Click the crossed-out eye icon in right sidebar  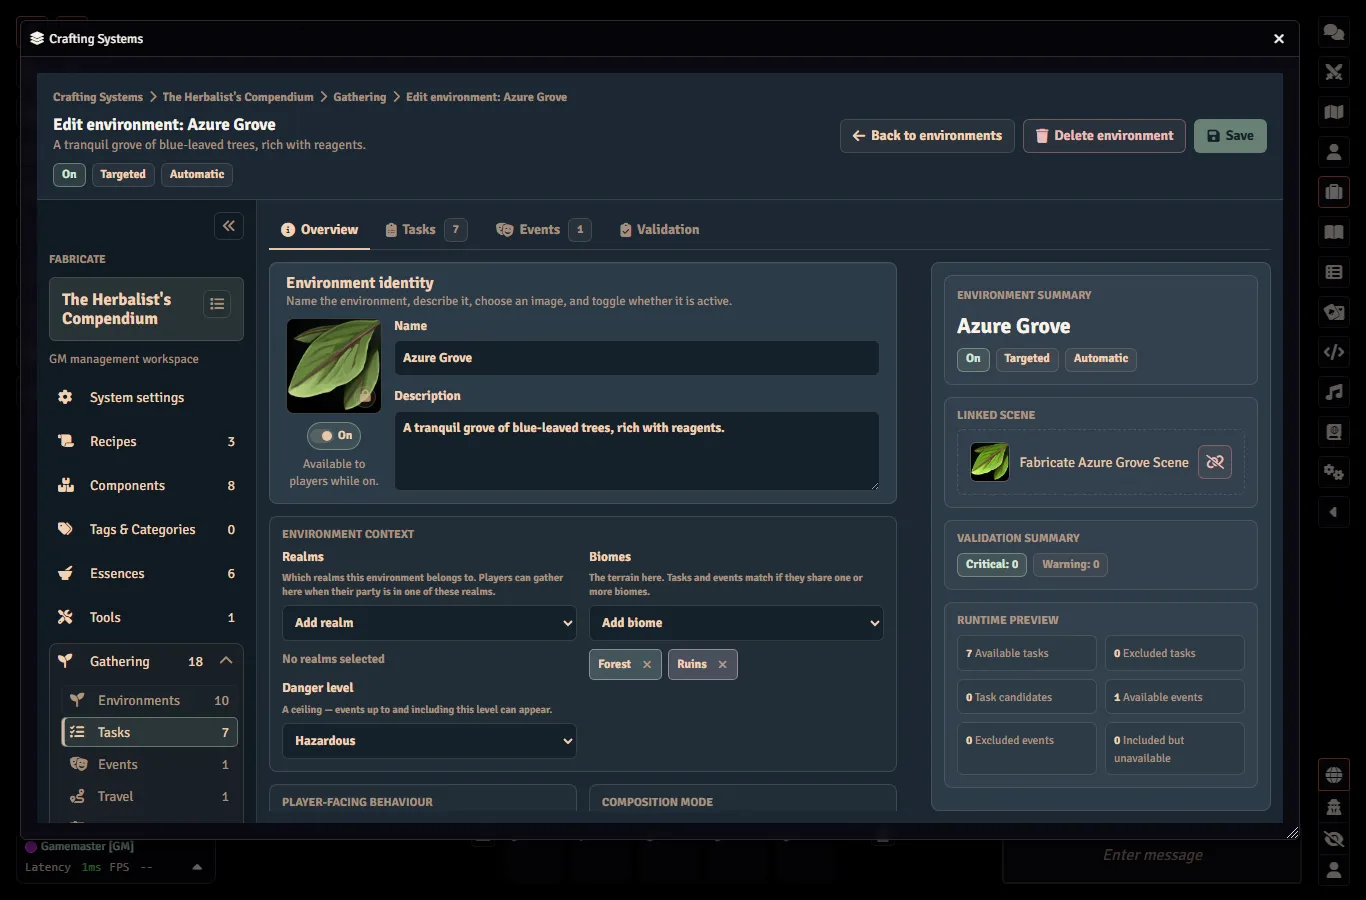(1334, 839)
